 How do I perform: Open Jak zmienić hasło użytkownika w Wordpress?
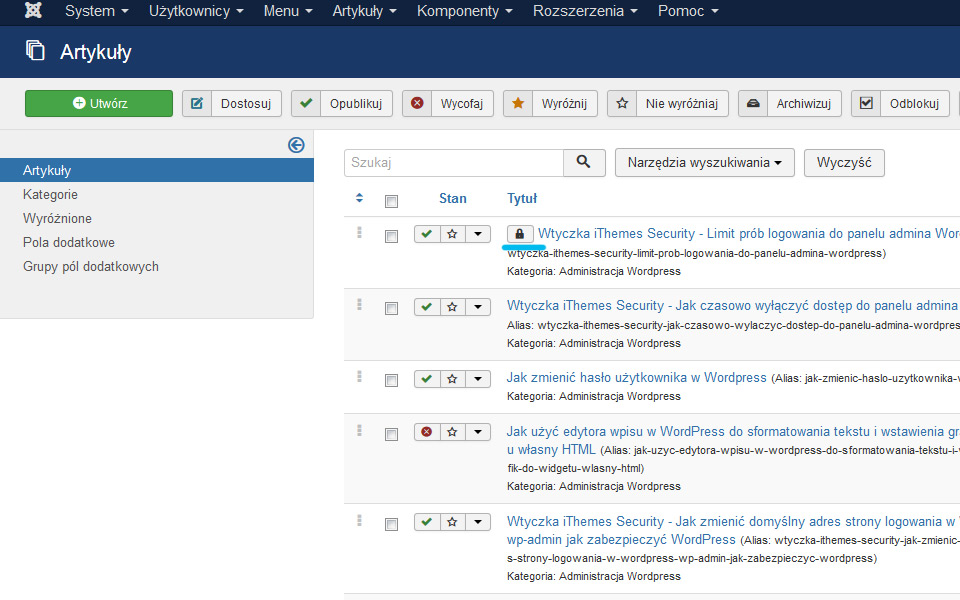click(x=636, y=377)
